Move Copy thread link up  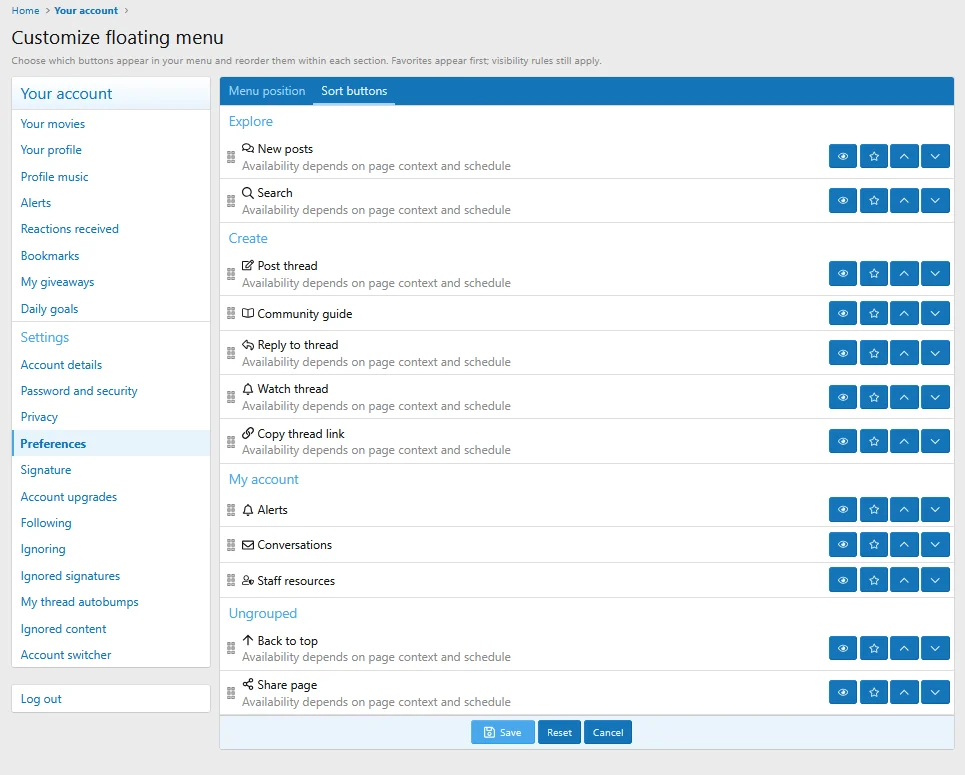[x=904, y=441]
